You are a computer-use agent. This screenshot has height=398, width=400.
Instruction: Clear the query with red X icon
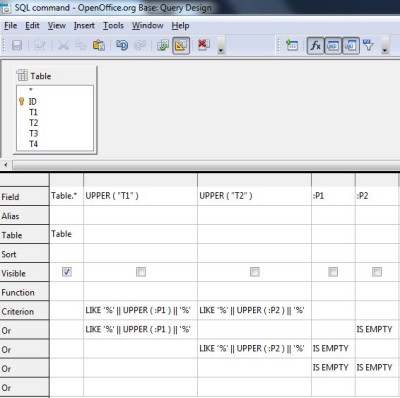[x=204, y=45]
